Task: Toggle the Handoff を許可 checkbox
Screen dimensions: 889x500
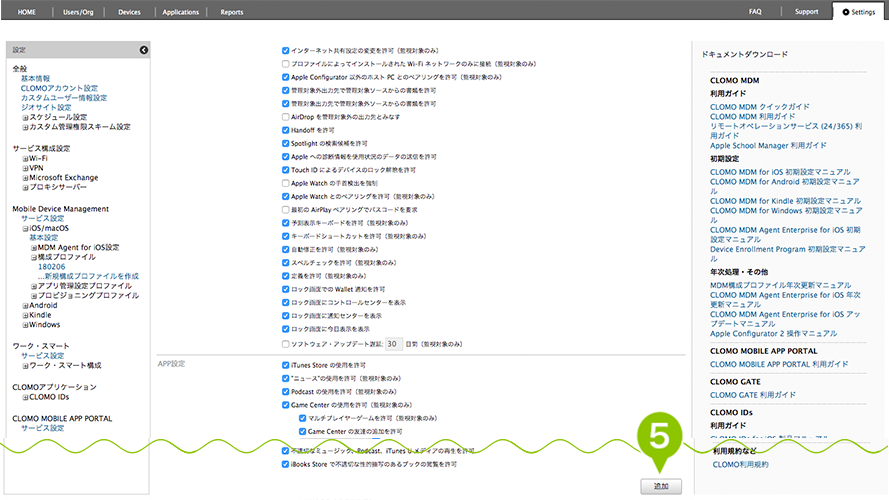Action: click(285, 130)
